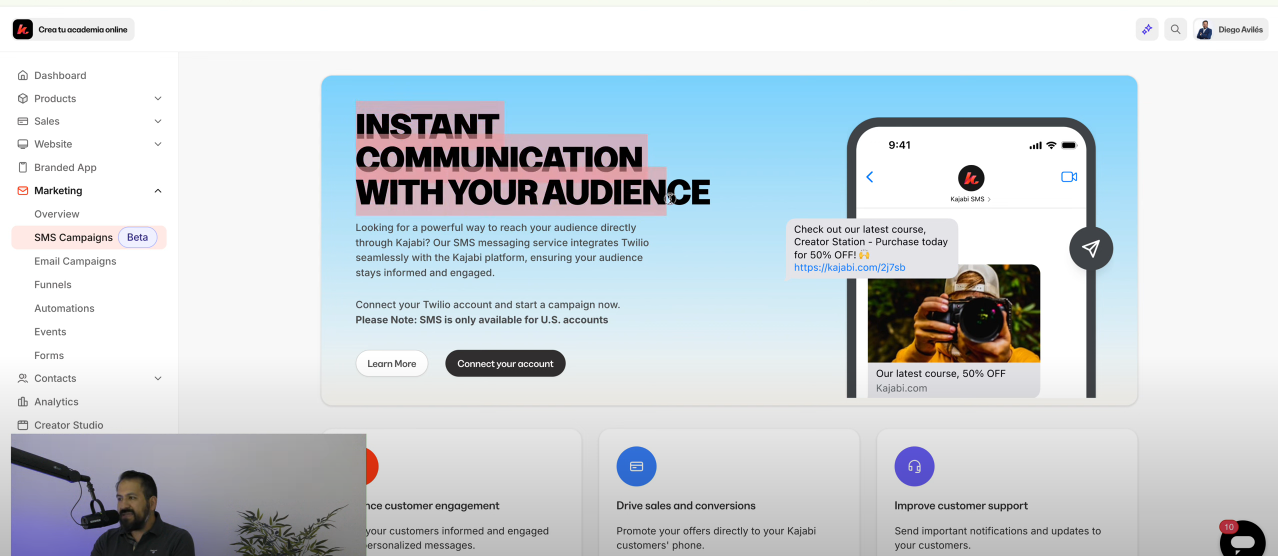Screen dimensions: 1278x556
Task: Open Forms in sidebar
Action: [49, 355]
